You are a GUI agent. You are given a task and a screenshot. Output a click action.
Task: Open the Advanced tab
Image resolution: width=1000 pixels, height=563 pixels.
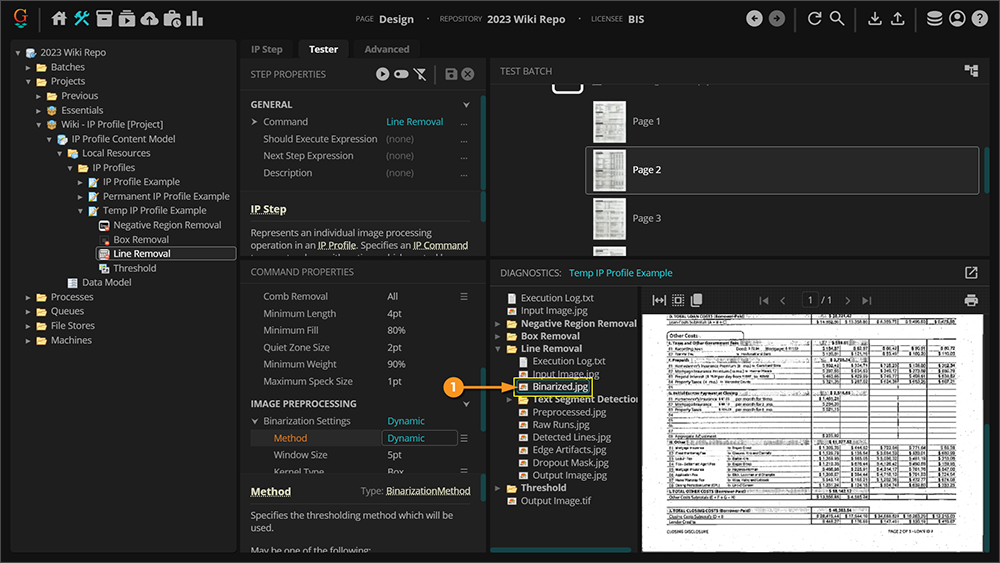[x=386, y=49]
